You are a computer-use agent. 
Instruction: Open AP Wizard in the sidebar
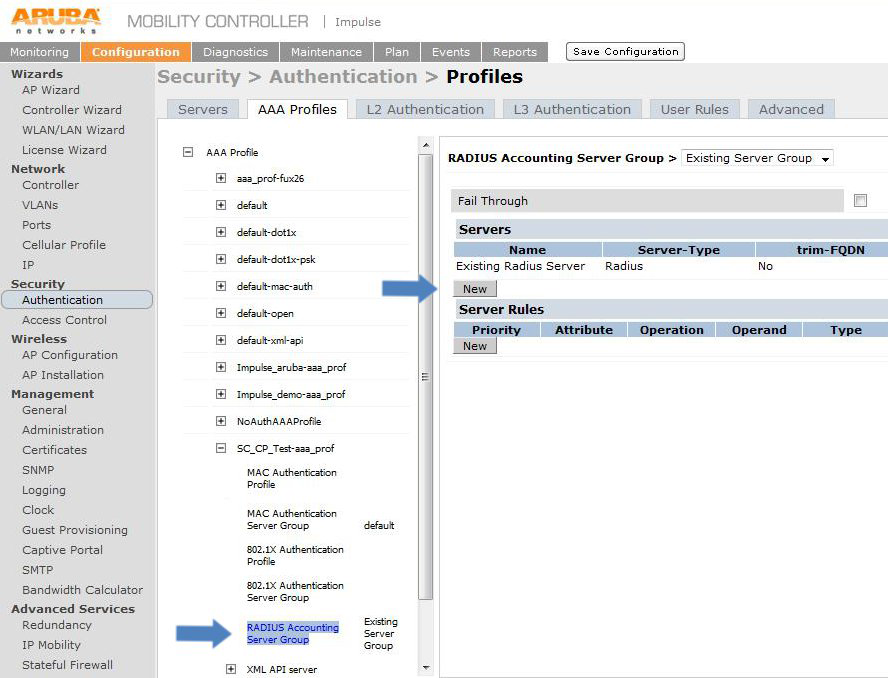[51, 90]
